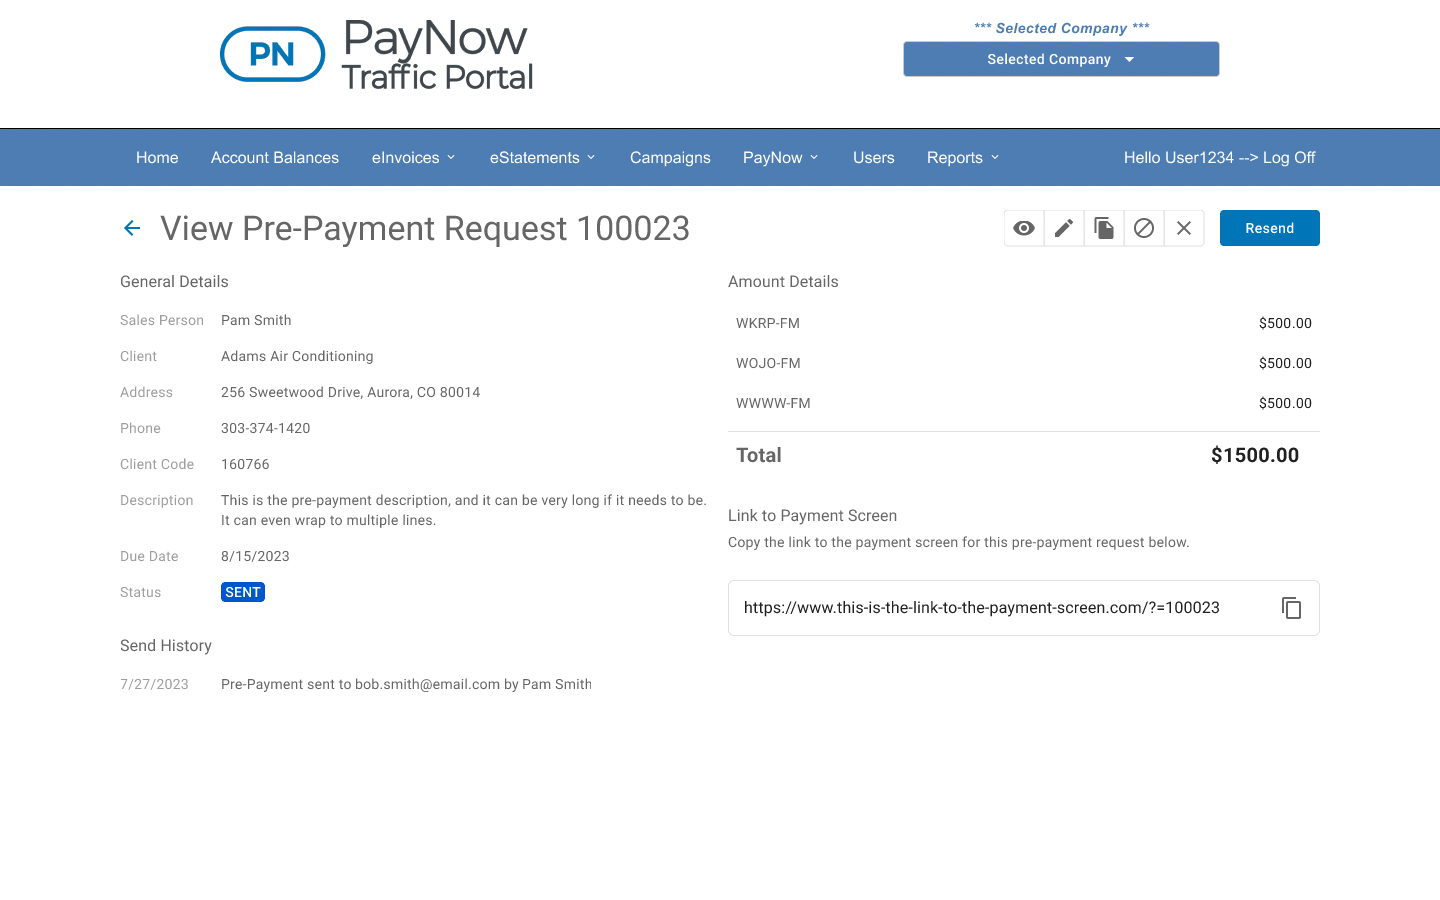Click the back arrow beside the page title
This screenshot has height=900, width=1440.
pyautogui.click(x=132, y=228)
